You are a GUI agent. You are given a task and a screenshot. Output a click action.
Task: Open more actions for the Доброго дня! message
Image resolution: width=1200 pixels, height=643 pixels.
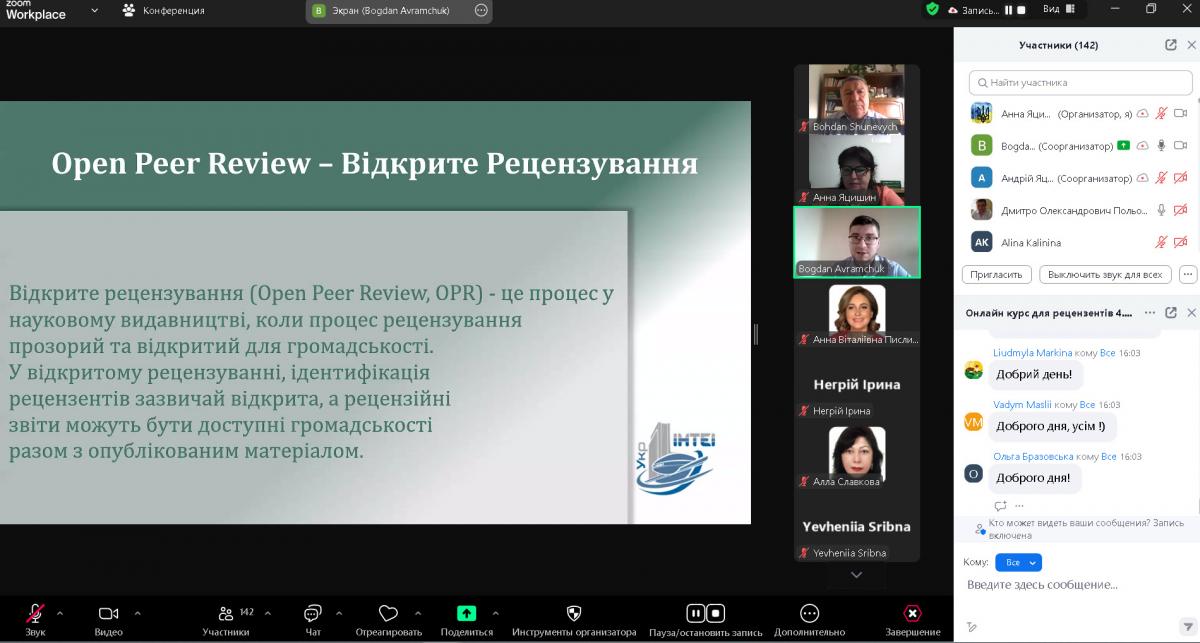pos(1020,506)
